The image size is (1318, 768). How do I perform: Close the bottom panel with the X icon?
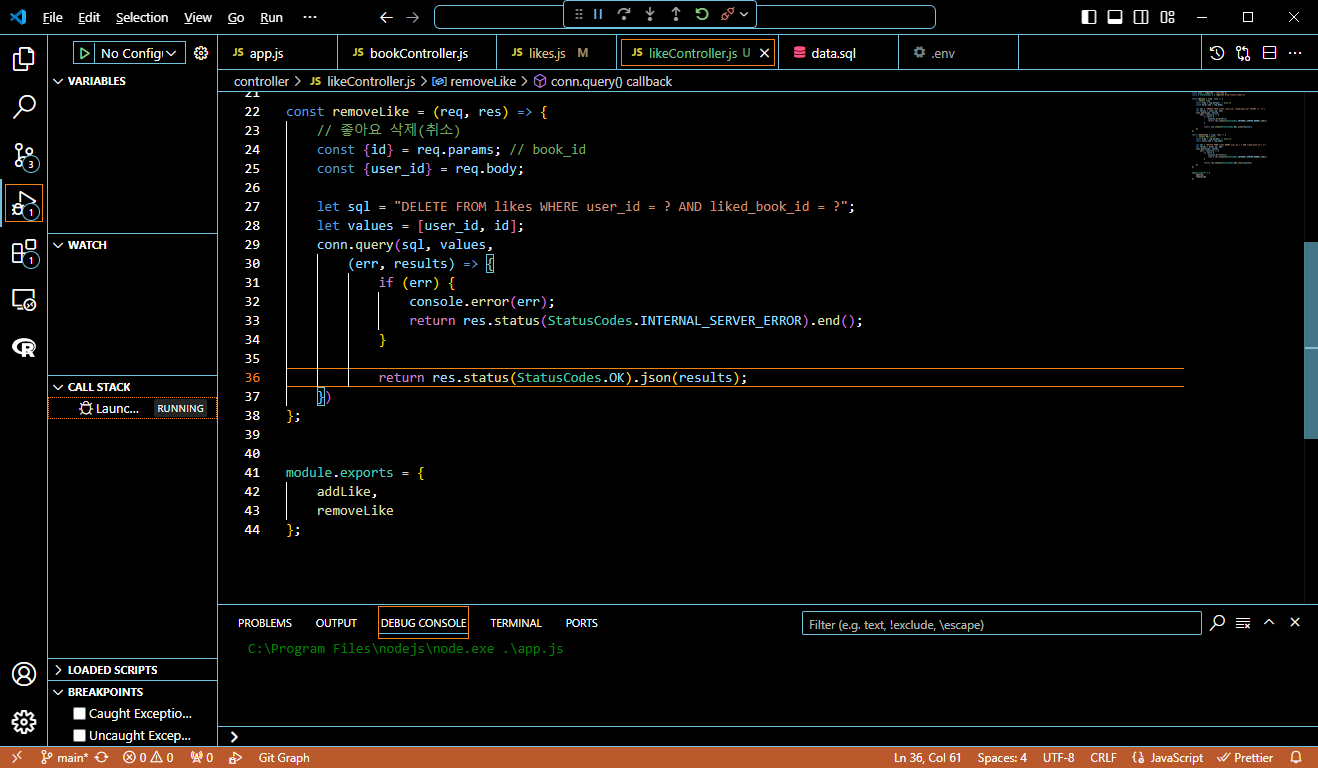[x=1295, y=622]
